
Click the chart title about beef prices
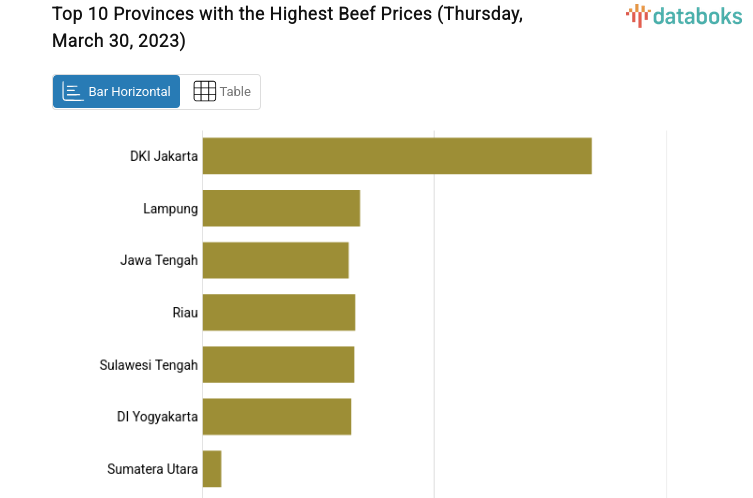[x=287, y=27]
